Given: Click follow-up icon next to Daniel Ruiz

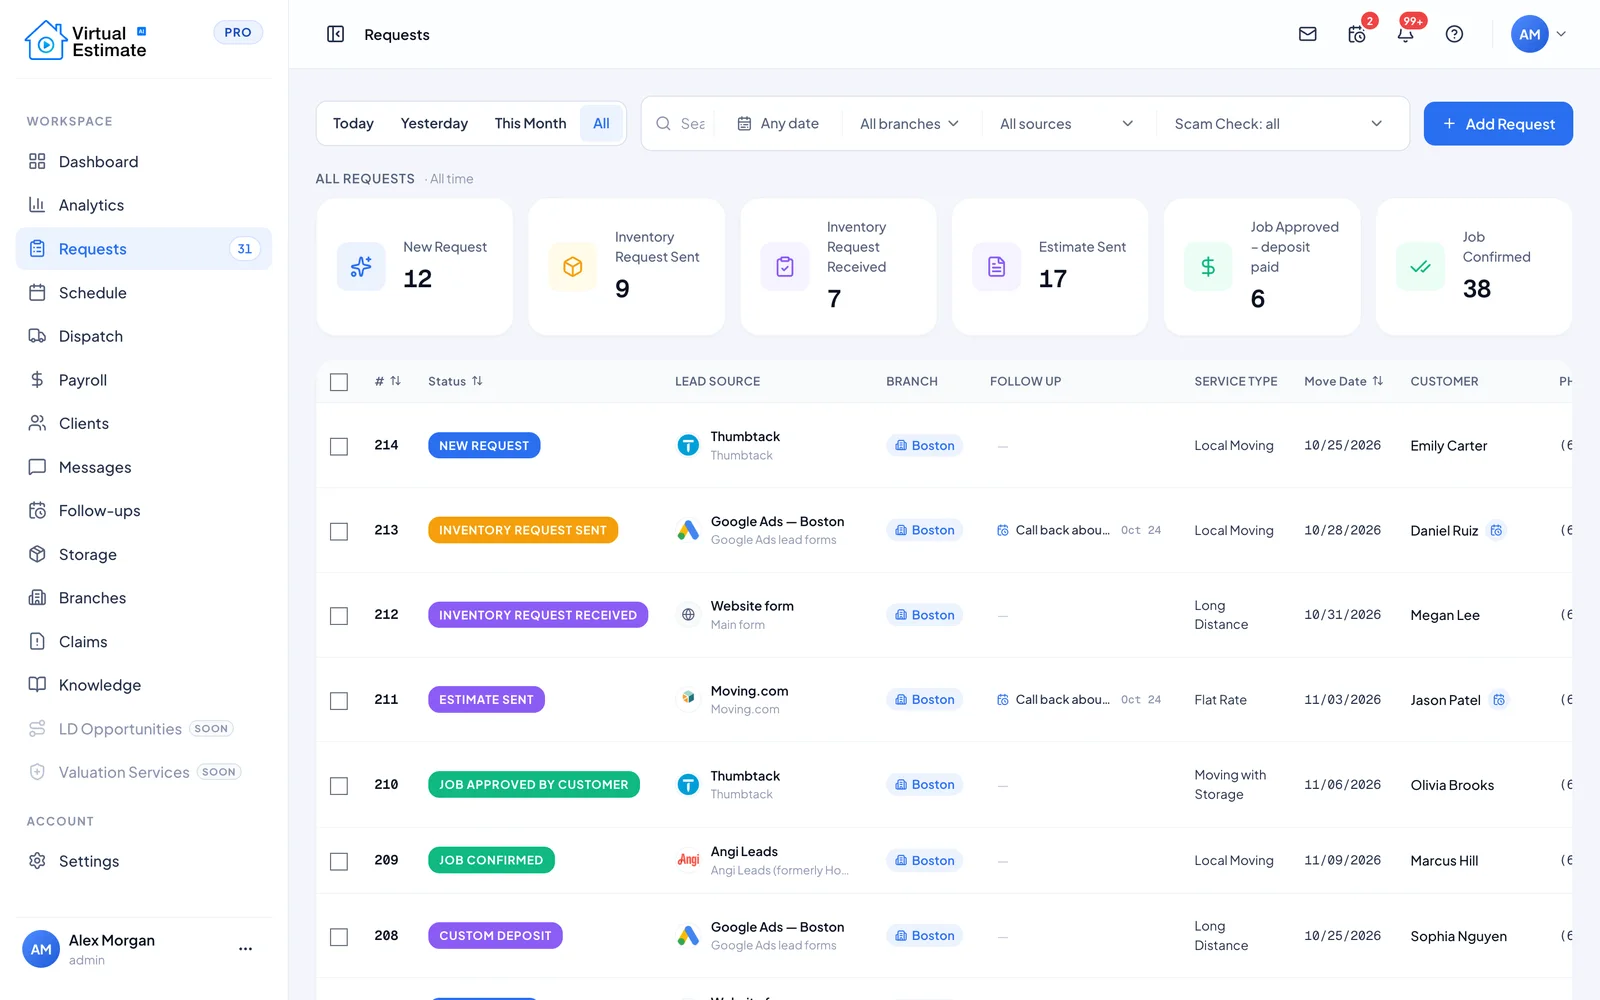Looking at the screenshot, I should coord(1496,530).
